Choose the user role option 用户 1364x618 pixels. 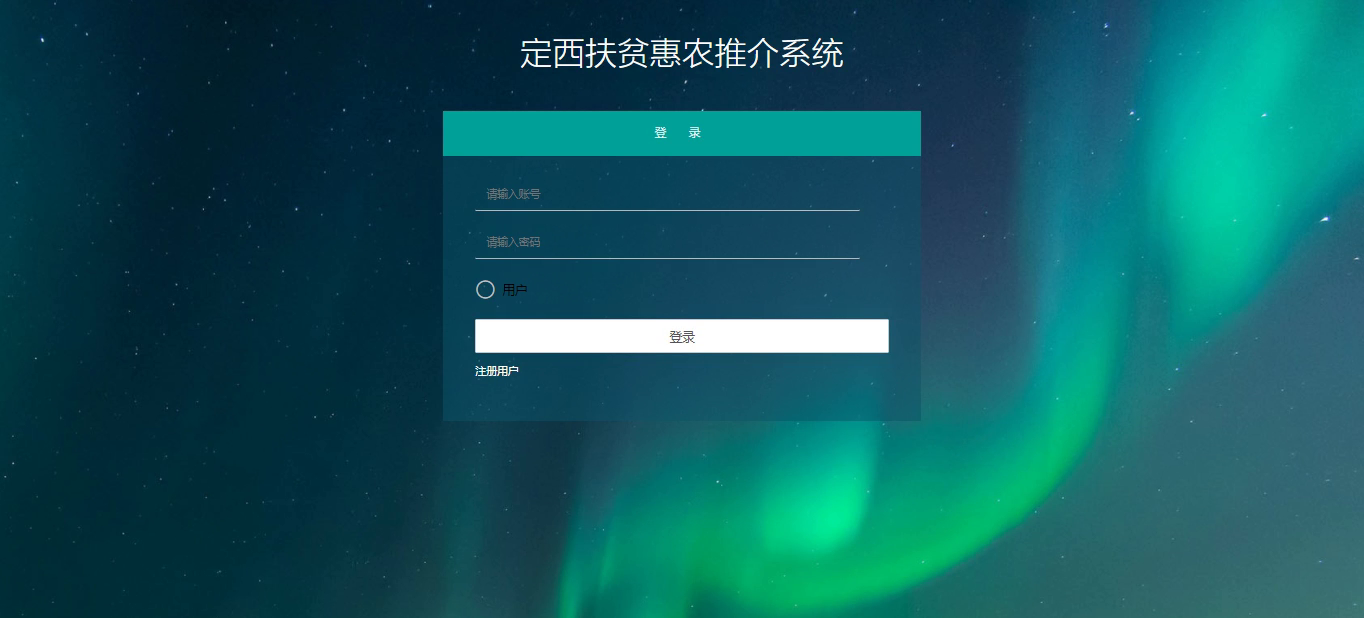[x=485, y=290]
